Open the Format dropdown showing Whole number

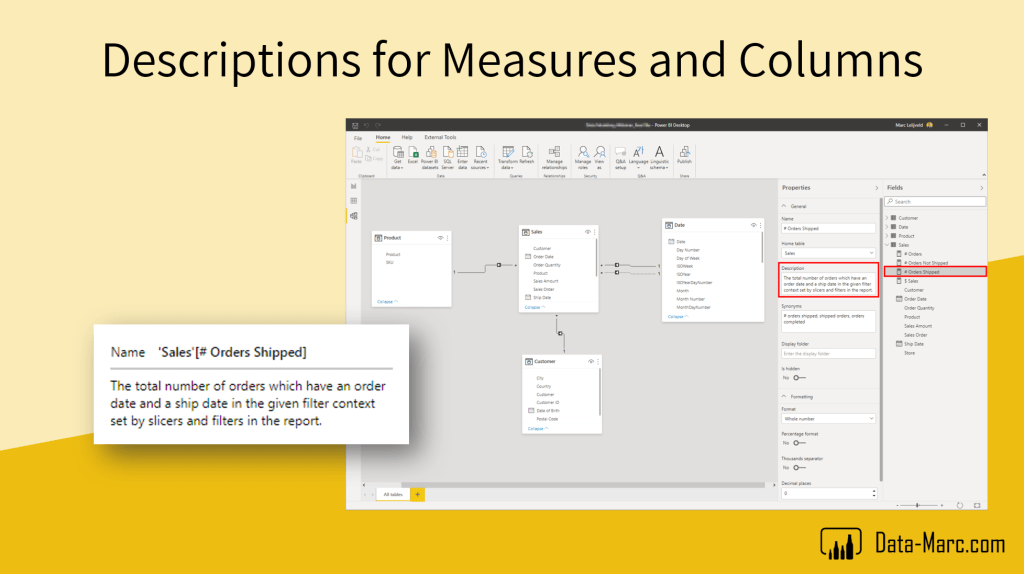pyautogui.click(x=828, y=420)
